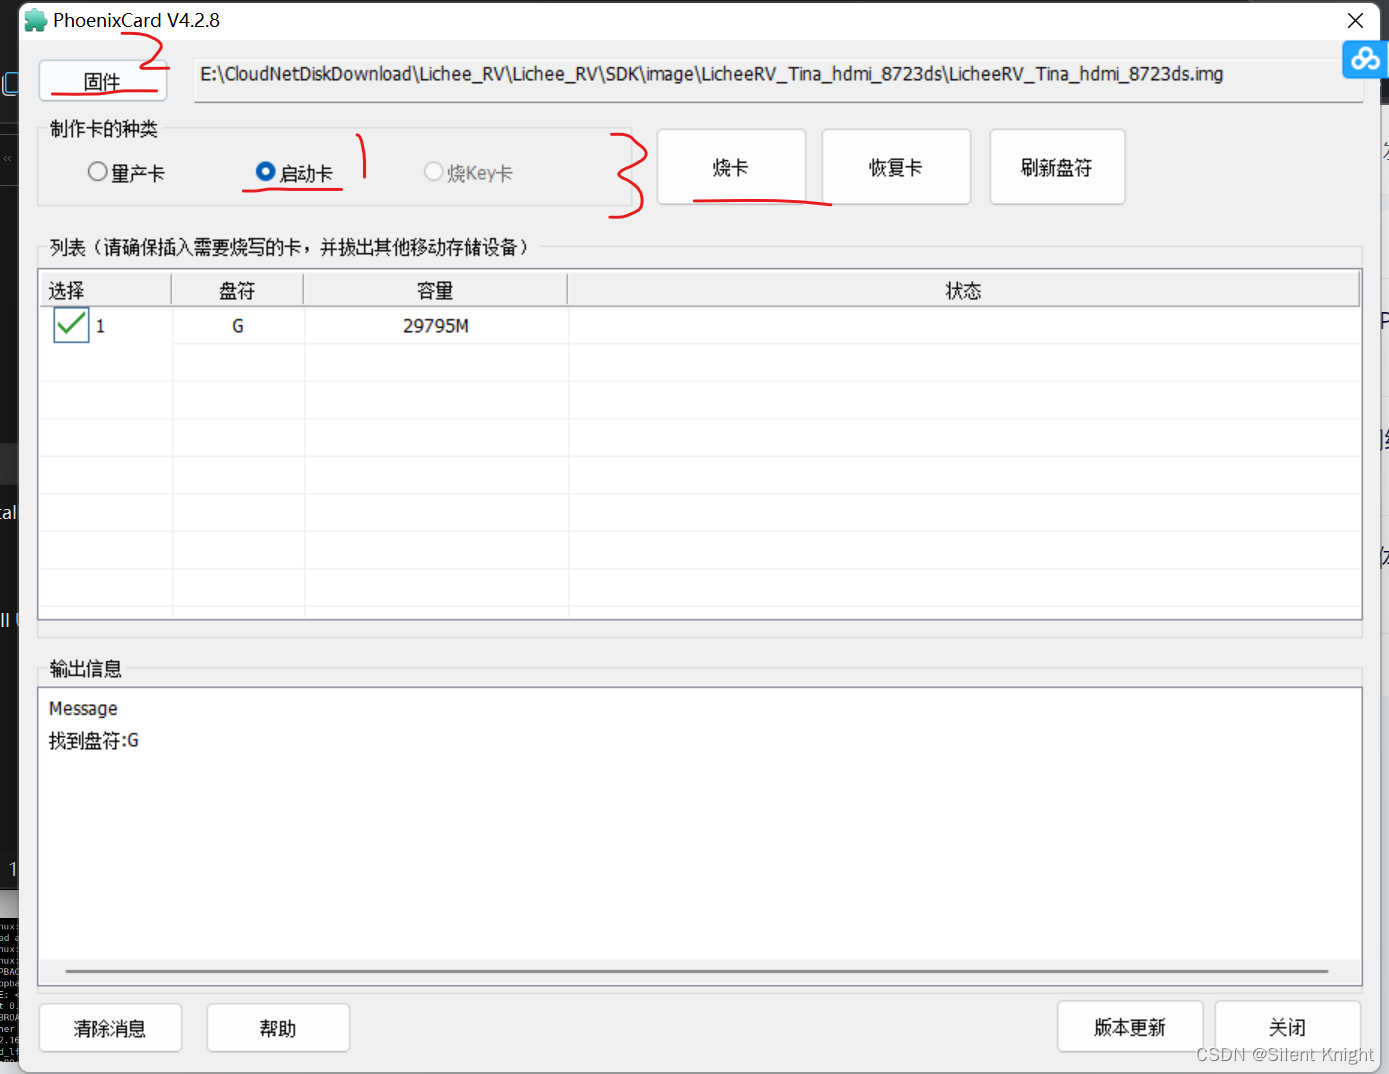Click the PhoenixCard app icon in title bar
This screenshot has width=1389, height=1074.
point(36,20)
